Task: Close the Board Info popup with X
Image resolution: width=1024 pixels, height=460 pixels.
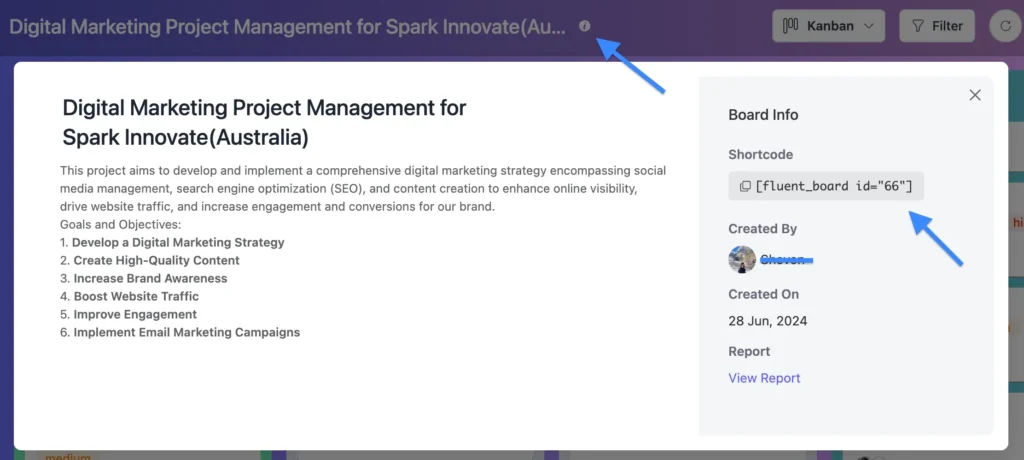Action: pyautogui.click(x=975, y=95)
